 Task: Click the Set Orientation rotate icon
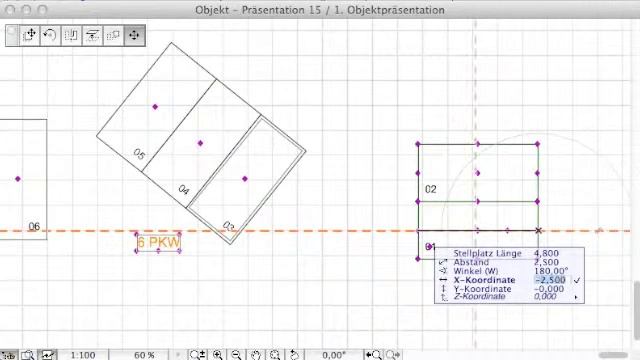(x=294, y=355)
